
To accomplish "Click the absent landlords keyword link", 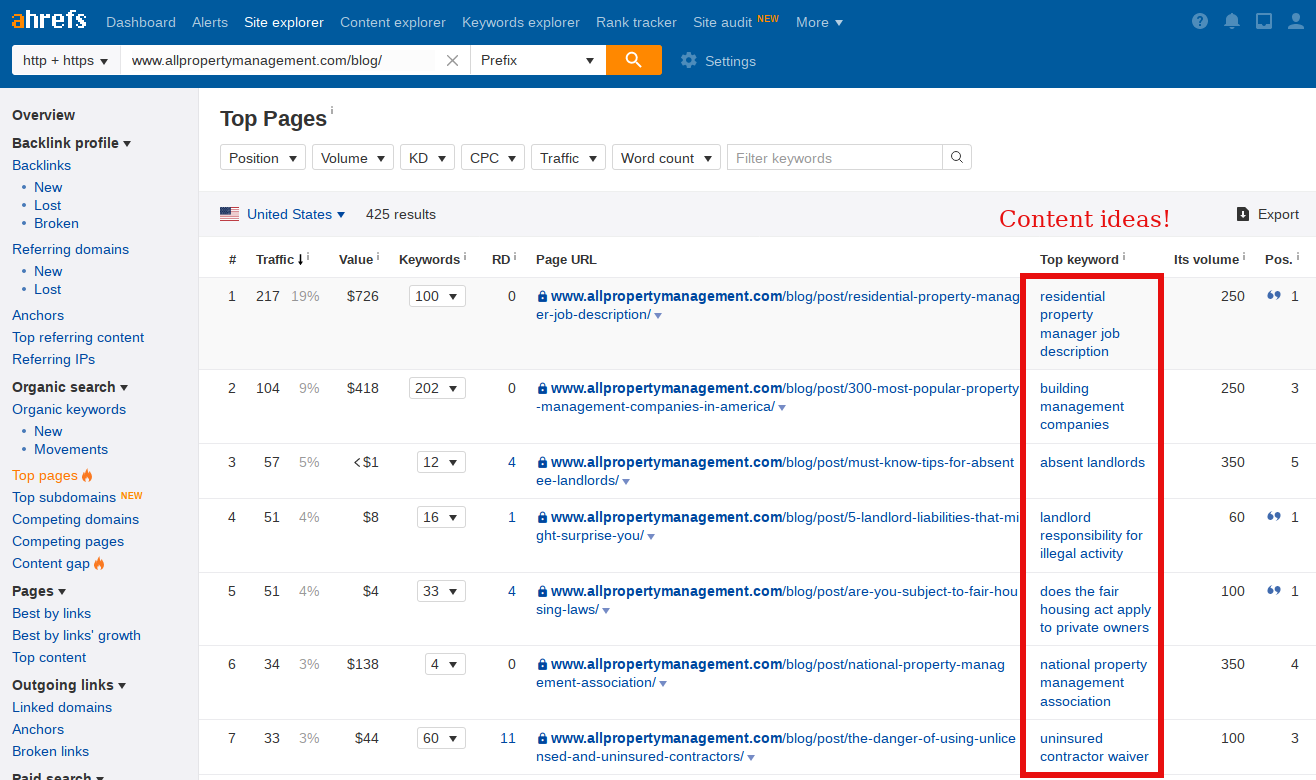I will (x=1092, y=462).
